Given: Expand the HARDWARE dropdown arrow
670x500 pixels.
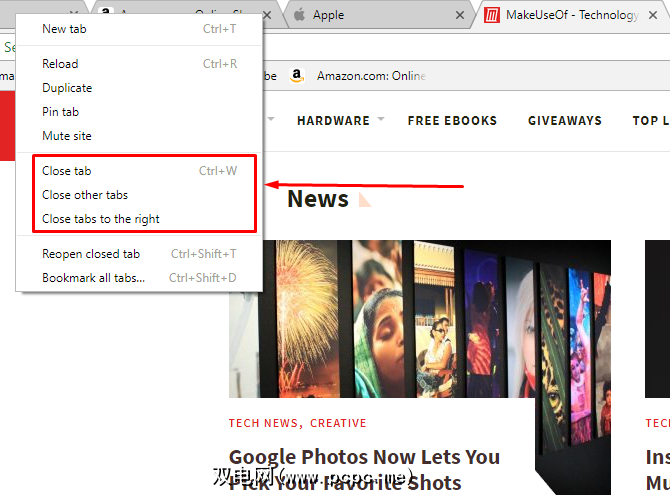Looking at the screenshot, I should [x=381, y=119].
